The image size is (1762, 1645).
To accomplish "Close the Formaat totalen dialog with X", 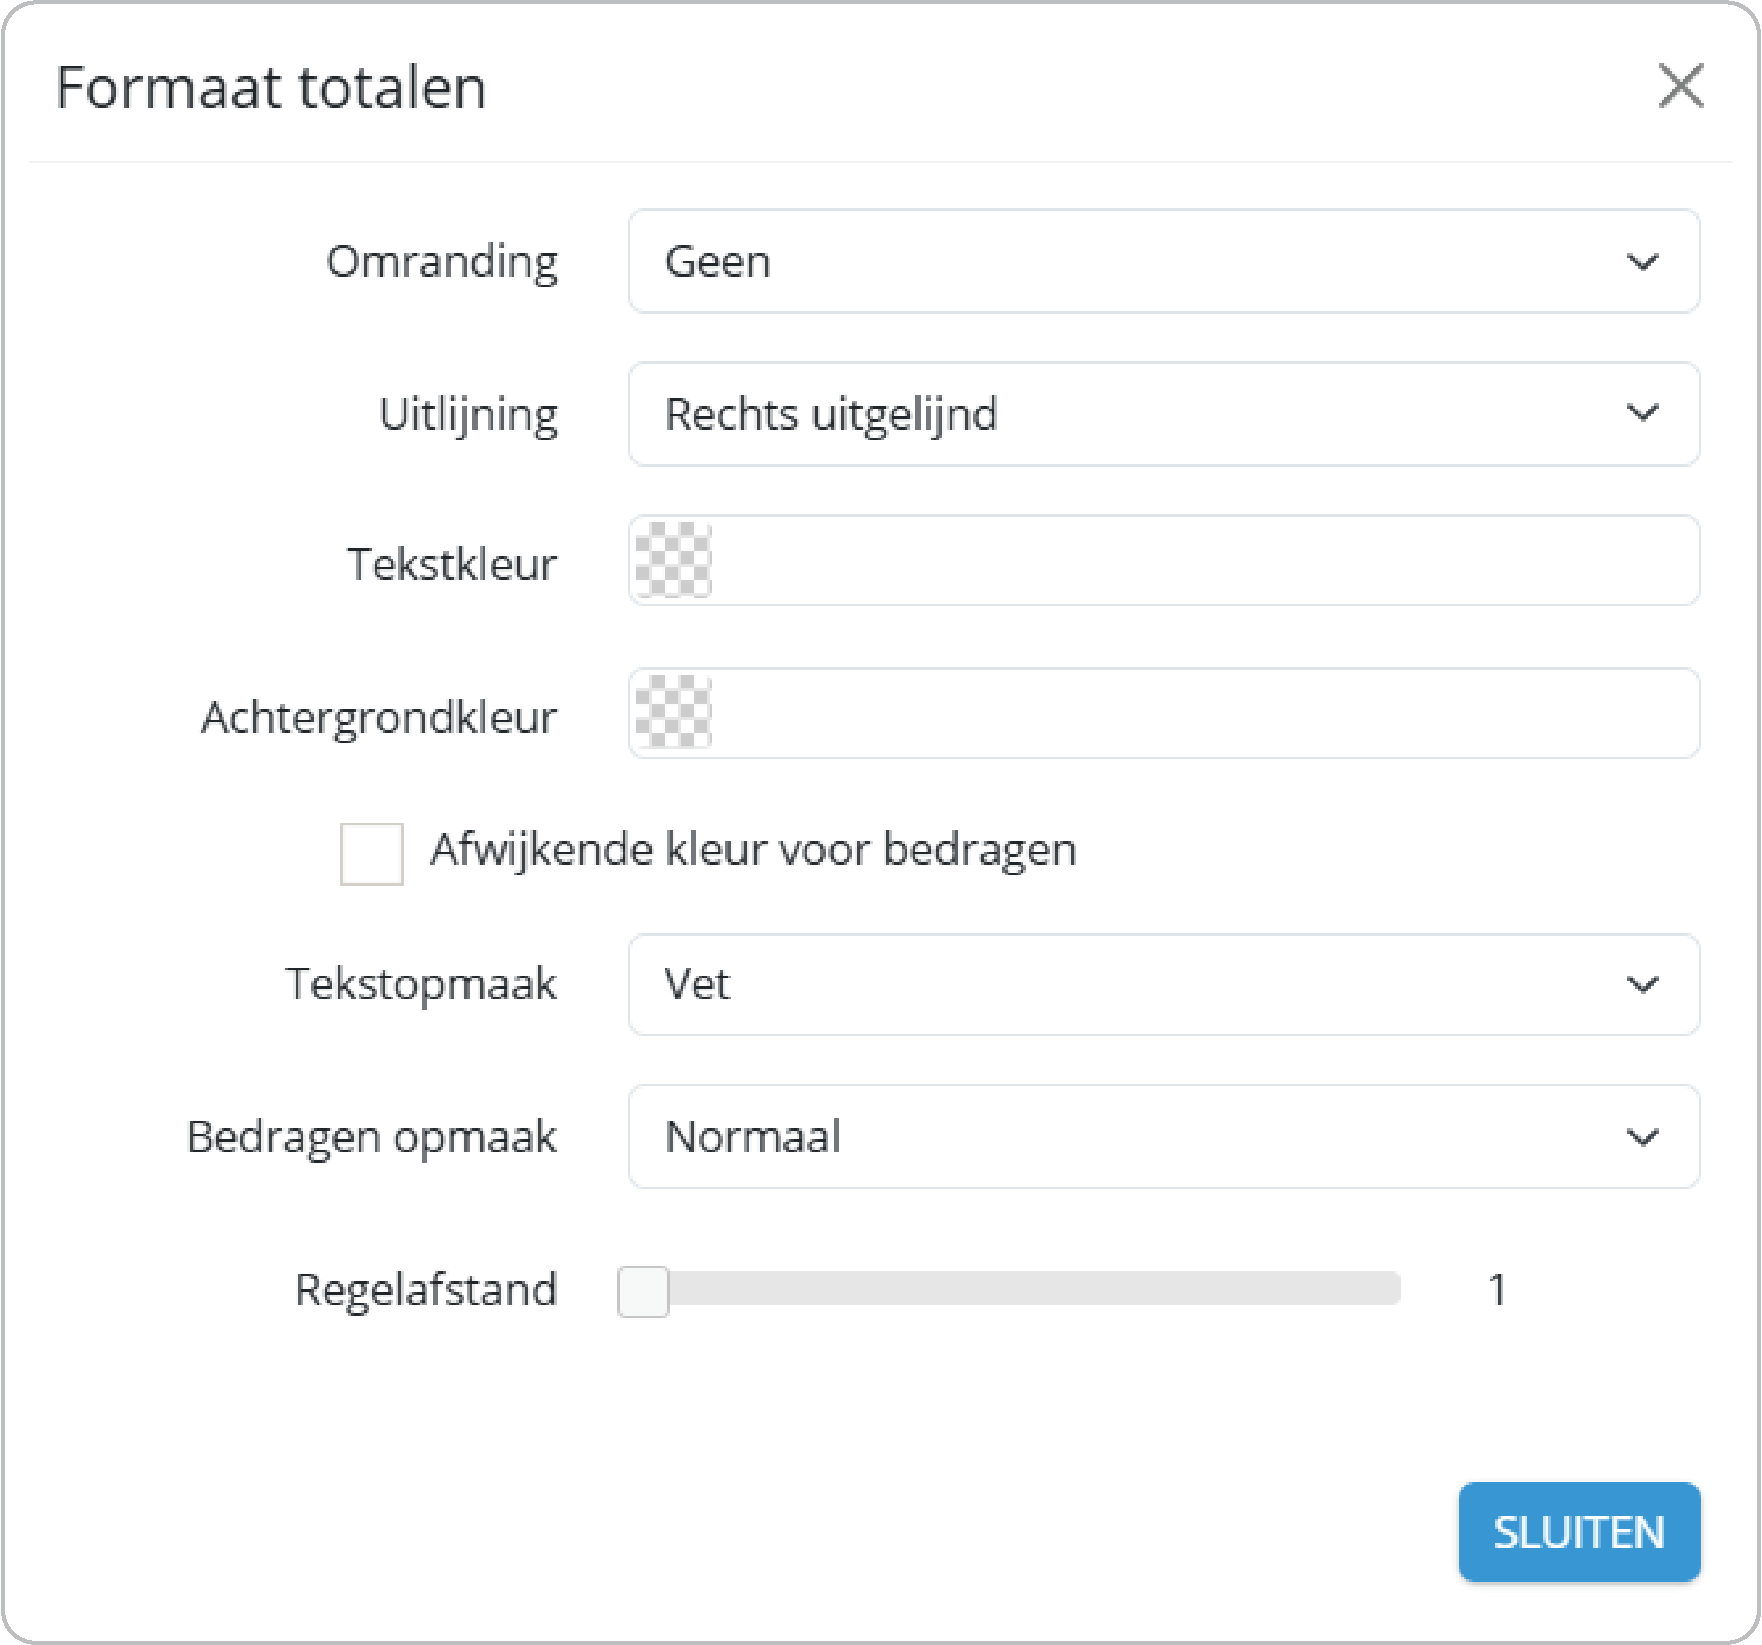I will pos(1680,86).
